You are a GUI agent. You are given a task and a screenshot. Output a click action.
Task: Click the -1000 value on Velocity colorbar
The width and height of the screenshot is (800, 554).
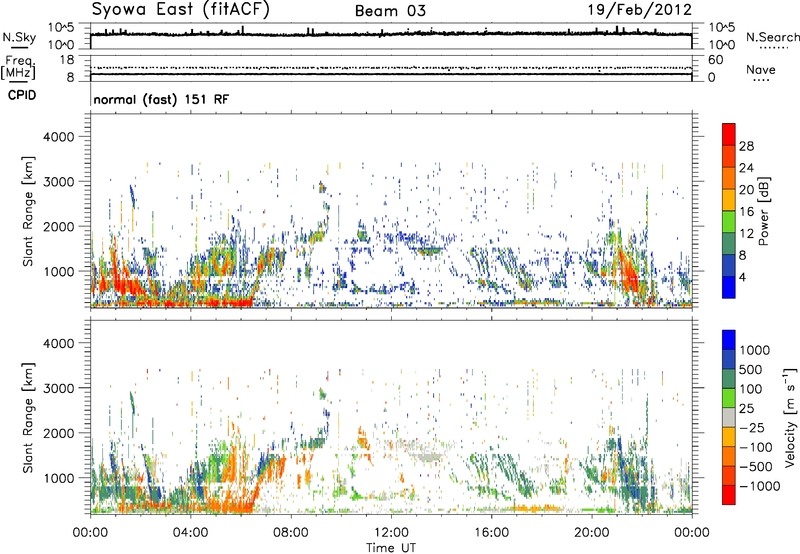tap(760, 486)
